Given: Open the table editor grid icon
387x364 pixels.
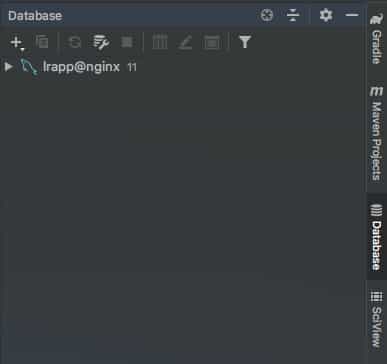Looking at the screenshot, I should pos(160,42).
